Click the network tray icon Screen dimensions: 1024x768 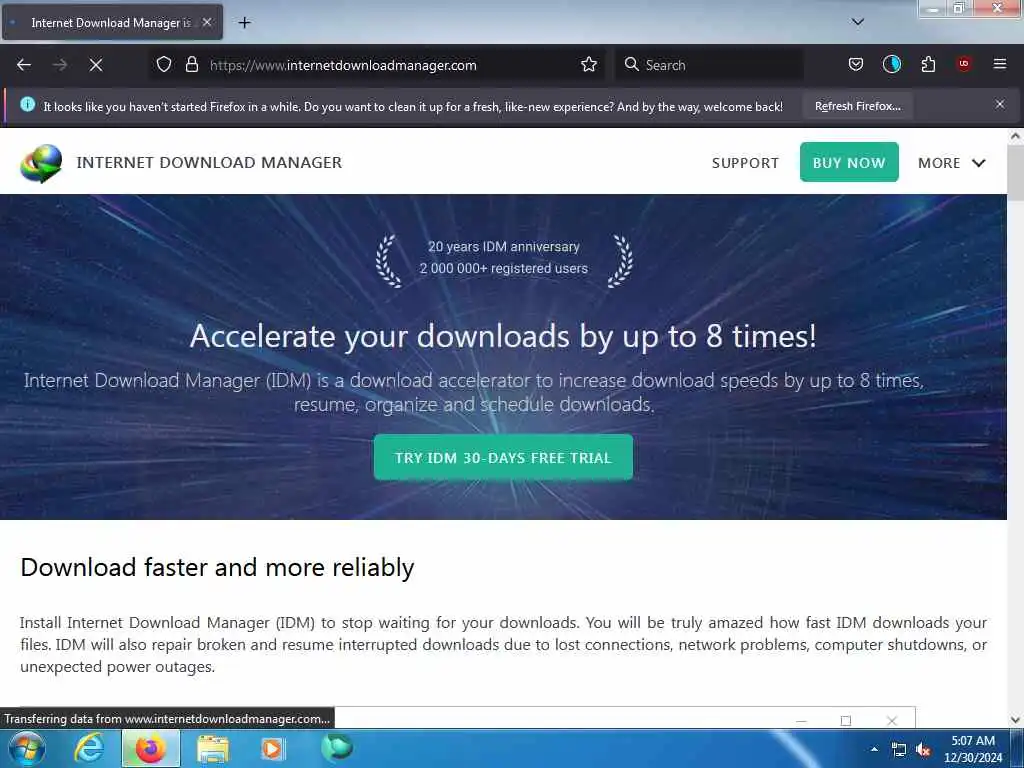[x=899, y=750]
